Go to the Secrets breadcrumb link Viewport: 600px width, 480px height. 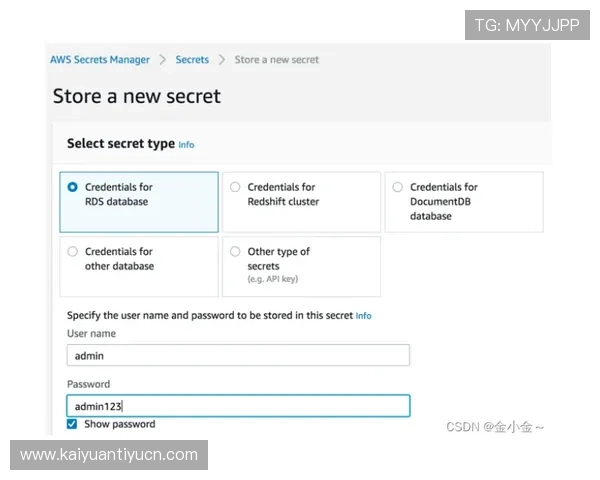click(192, 60)
